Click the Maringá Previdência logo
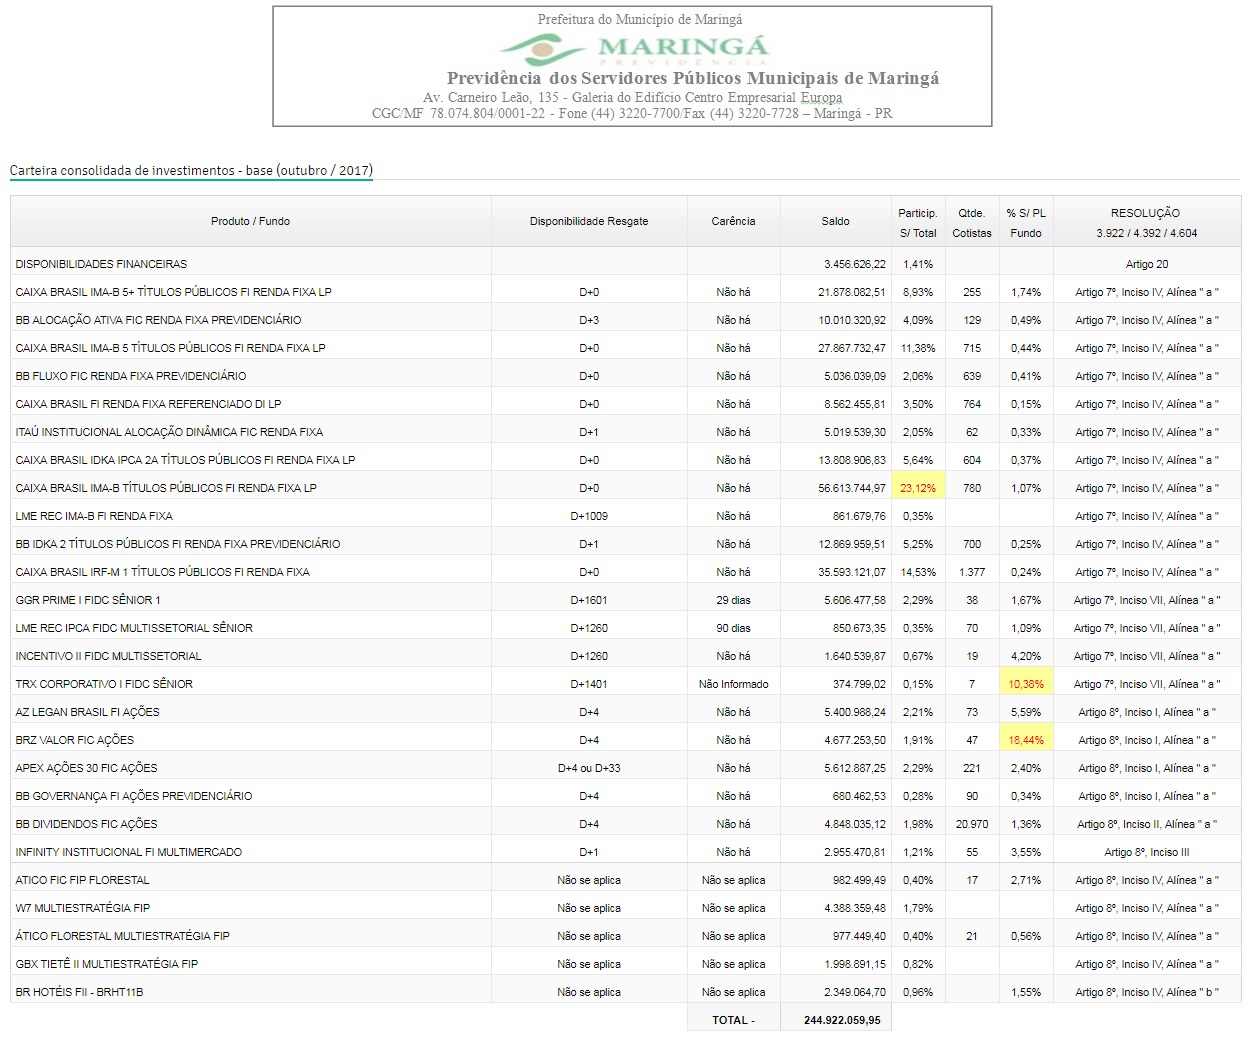This screenshot has width=1250, height=1041. coord(634,47)
